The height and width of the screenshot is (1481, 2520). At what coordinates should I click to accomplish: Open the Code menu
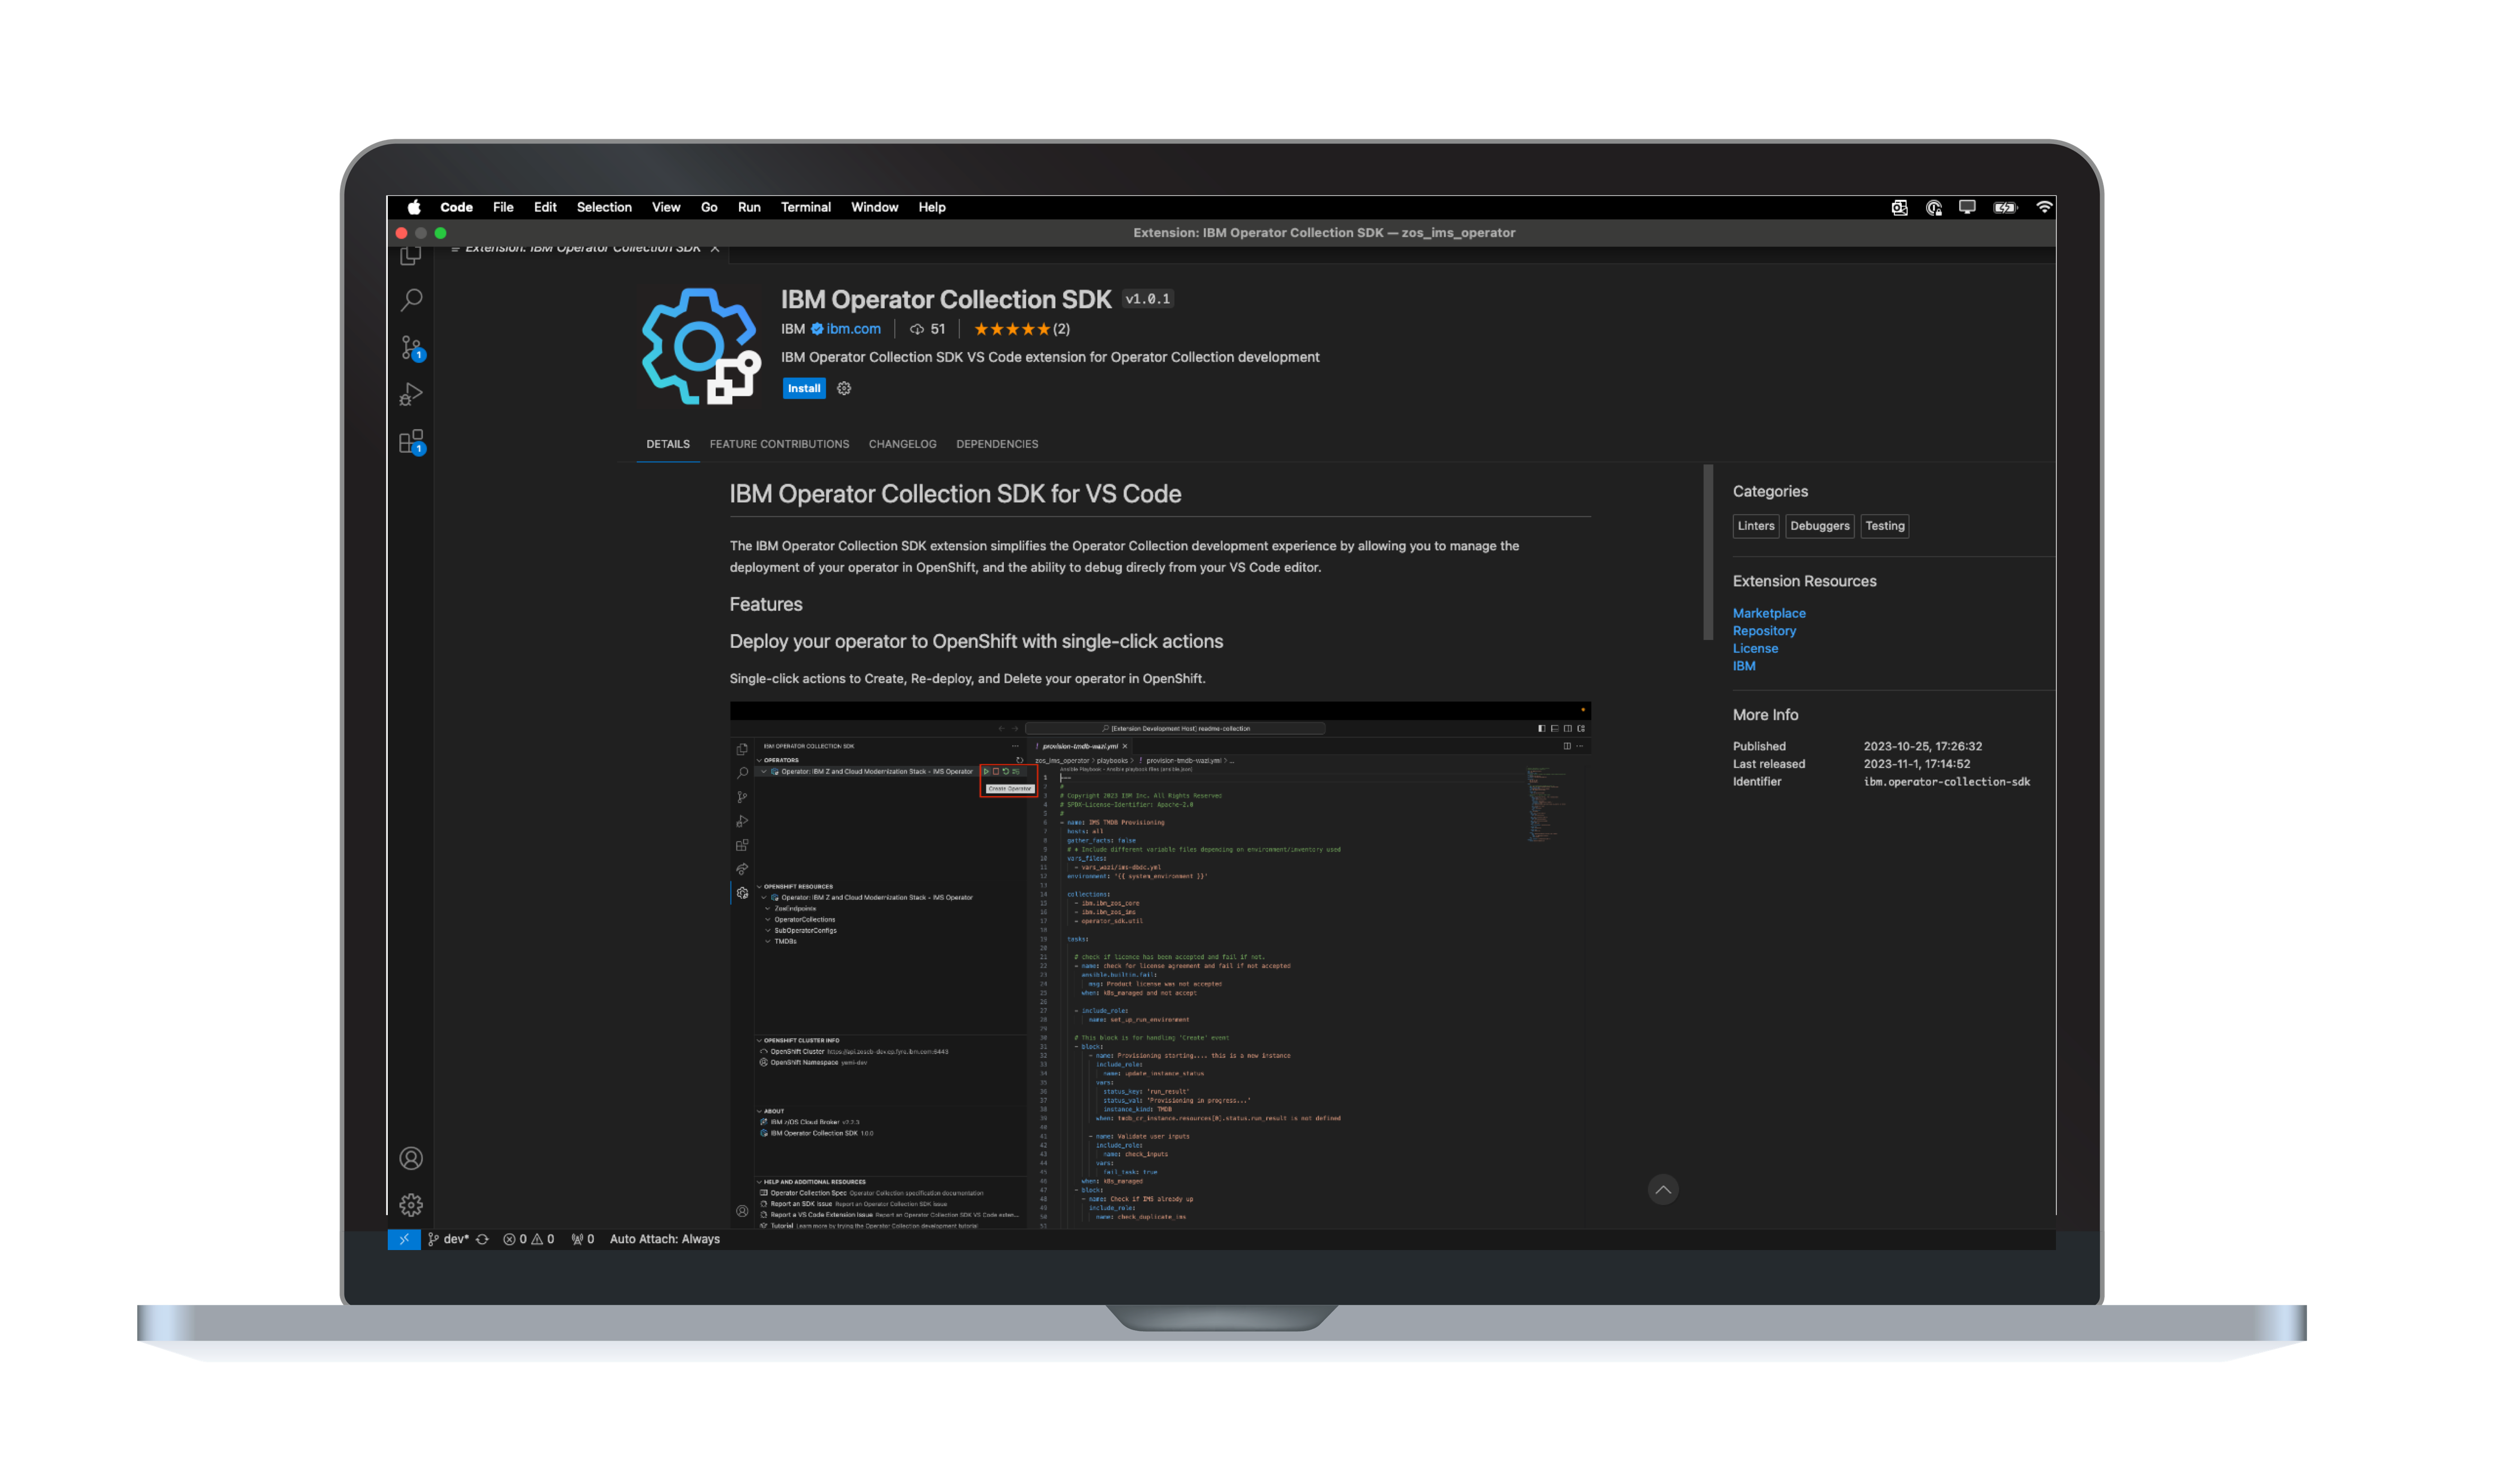[x=456, y=207]
